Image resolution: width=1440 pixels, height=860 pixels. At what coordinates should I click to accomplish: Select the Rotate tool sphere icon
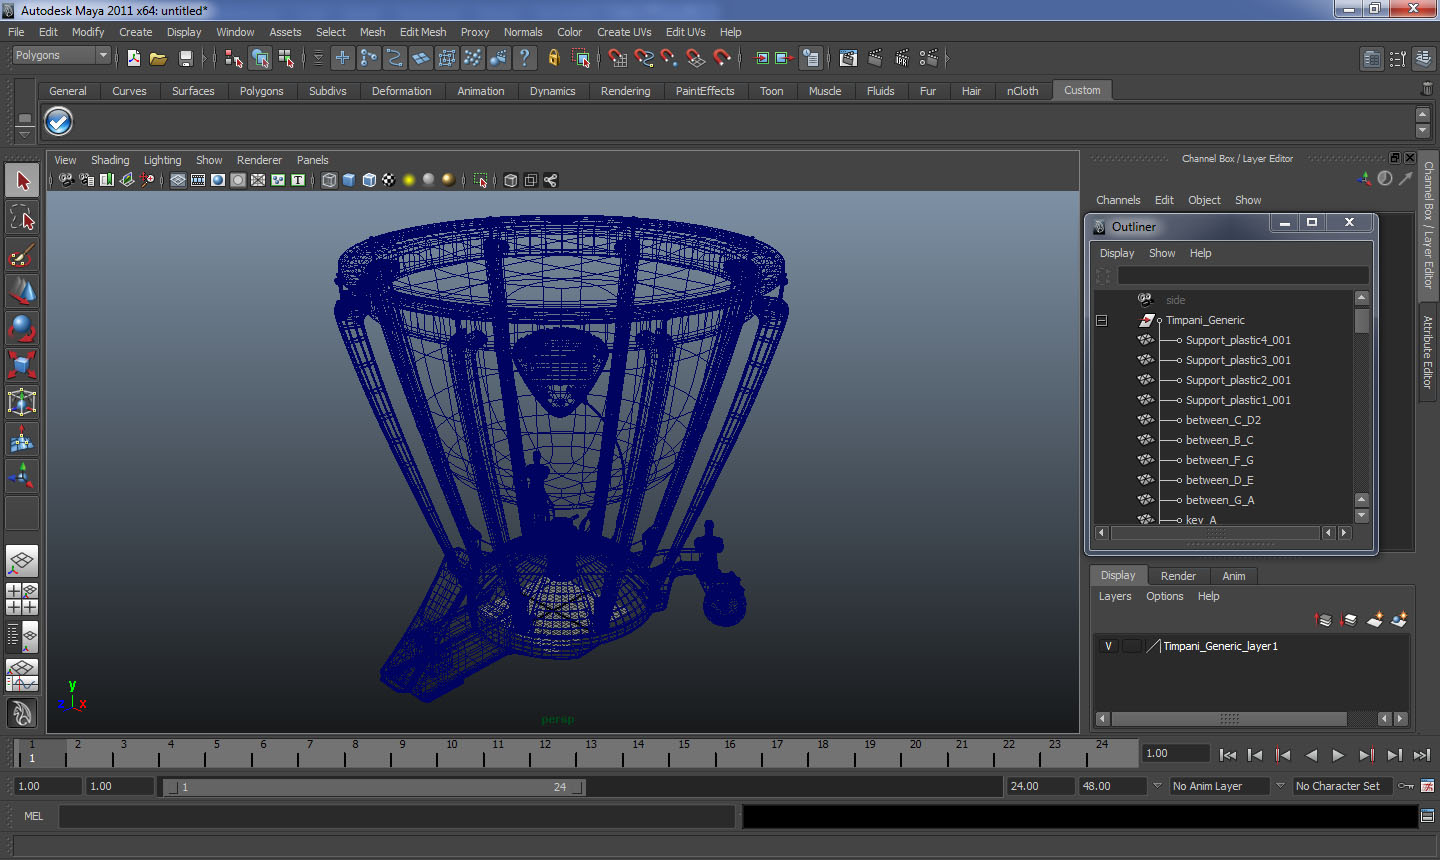click(22, 328)
